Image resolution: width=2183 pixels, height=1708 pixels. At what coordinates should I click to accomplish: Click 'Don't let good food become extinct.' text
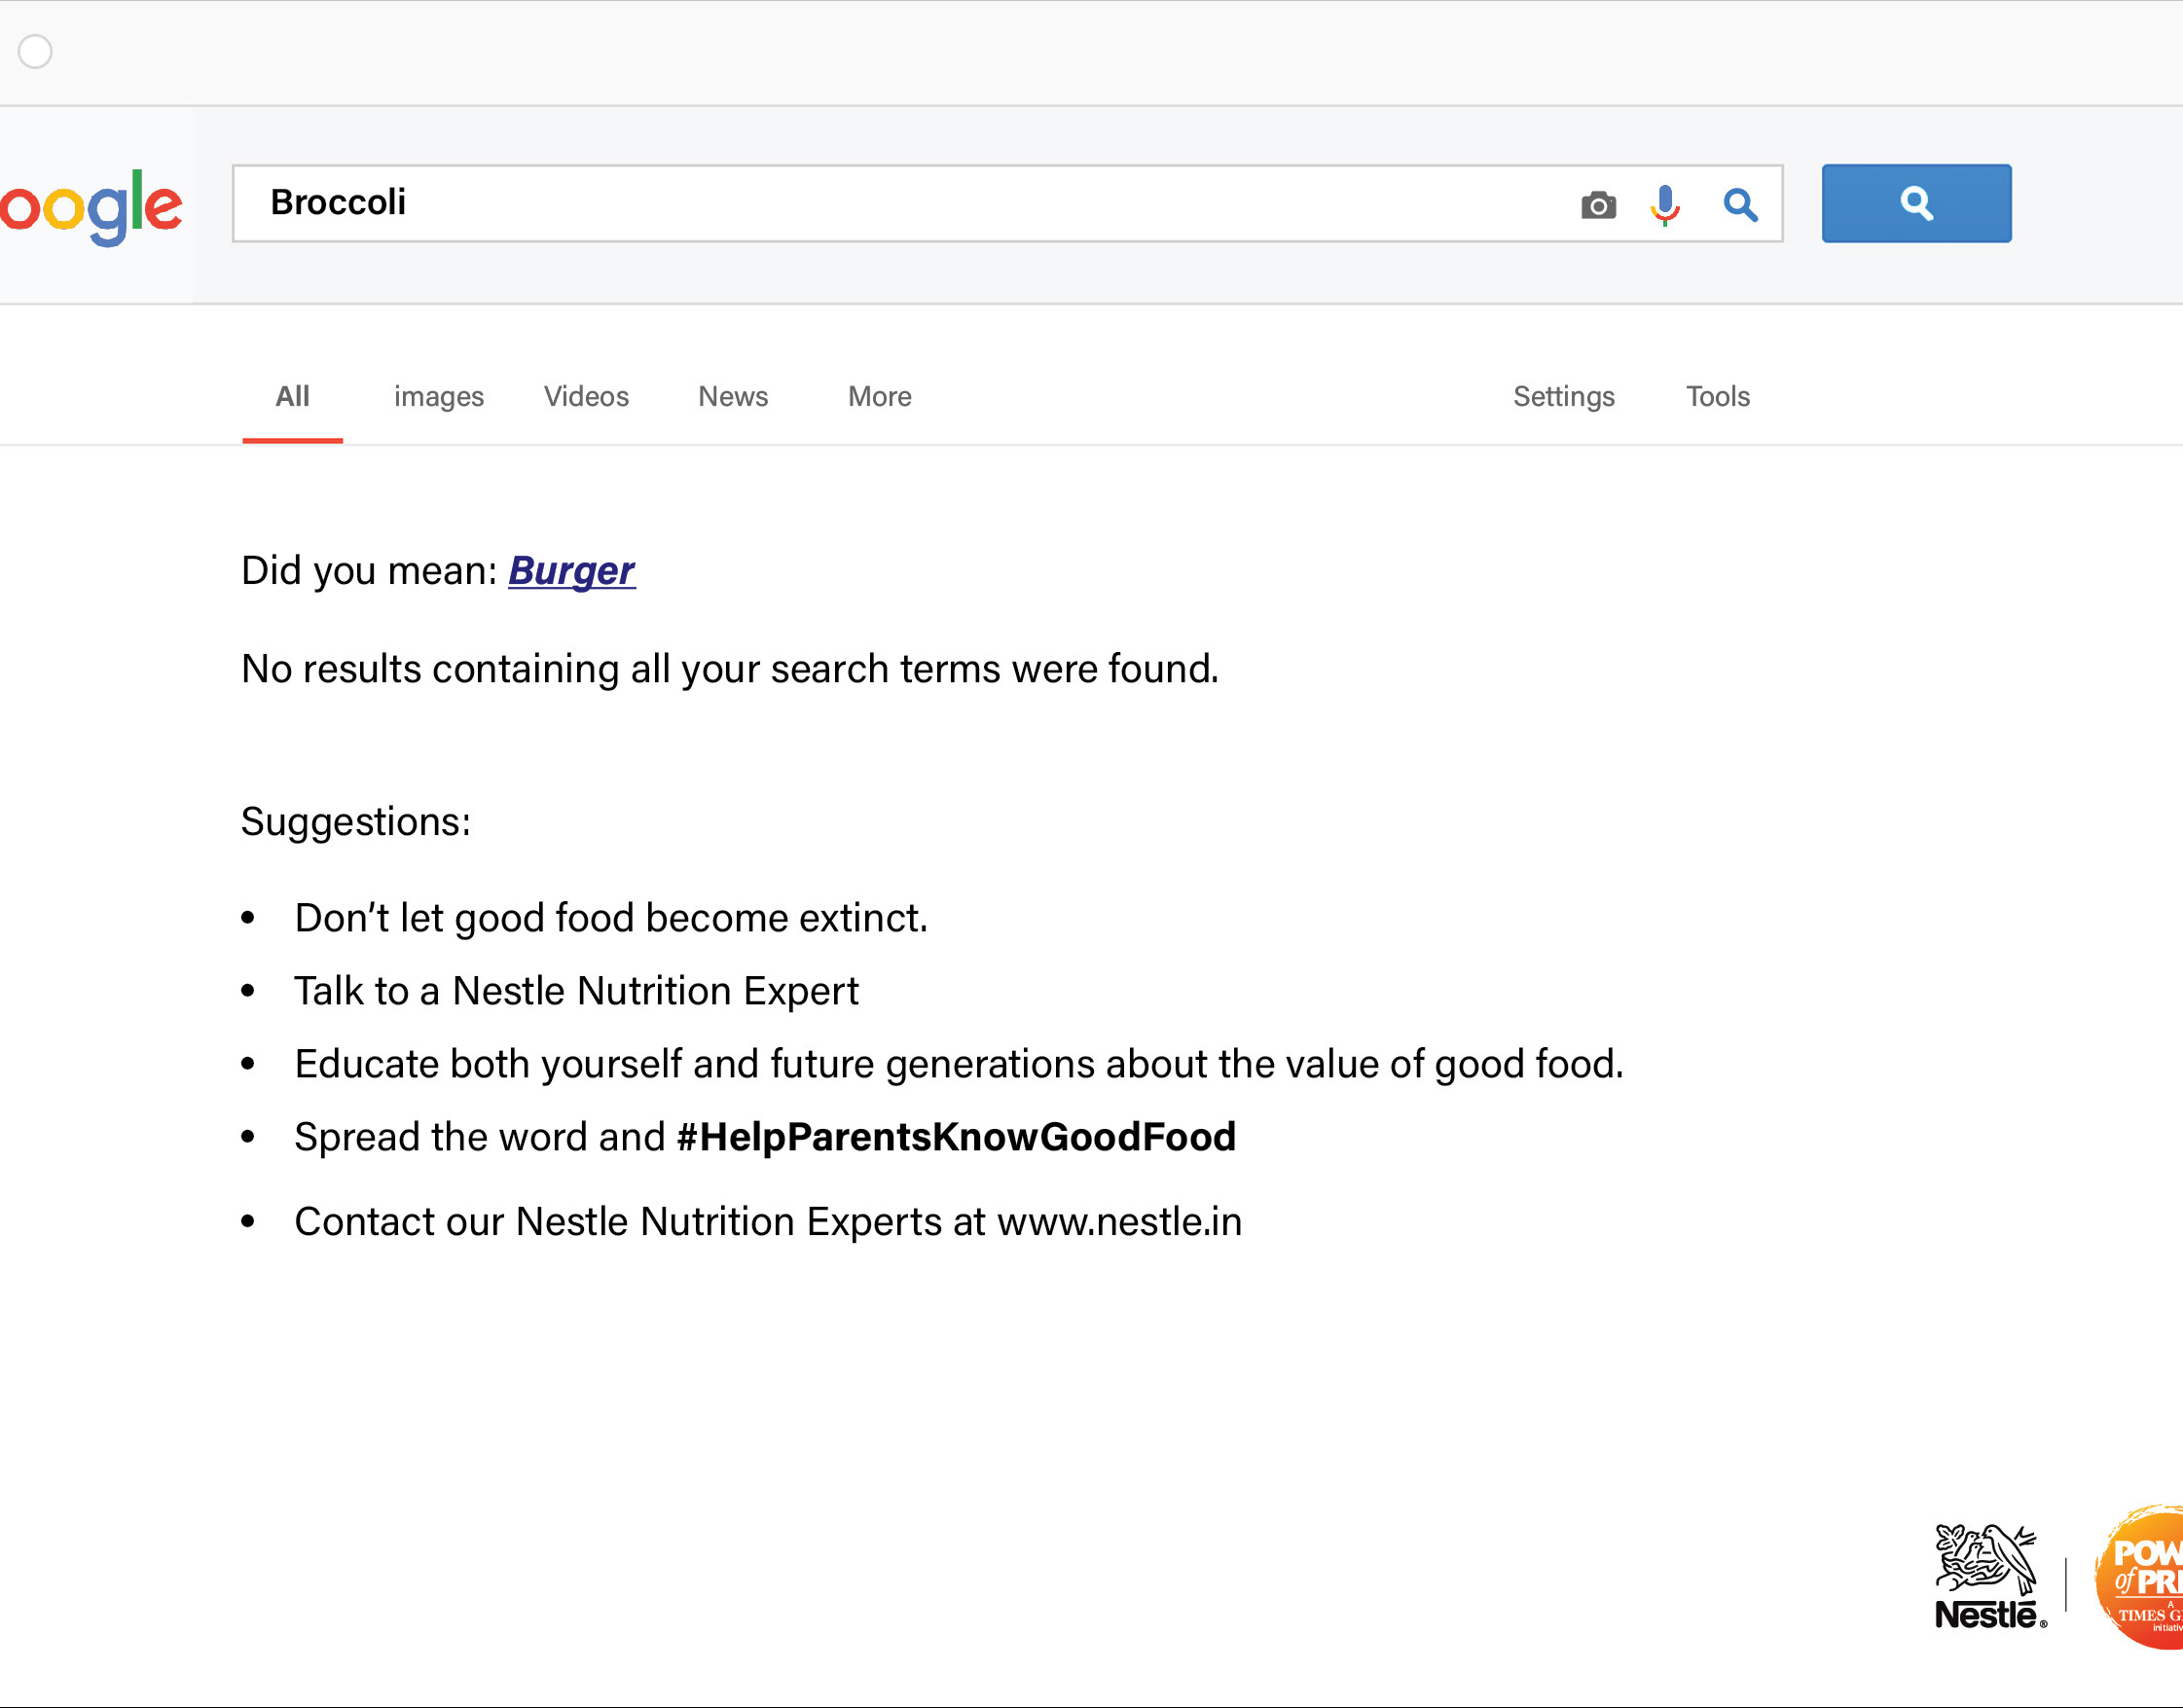611,918
